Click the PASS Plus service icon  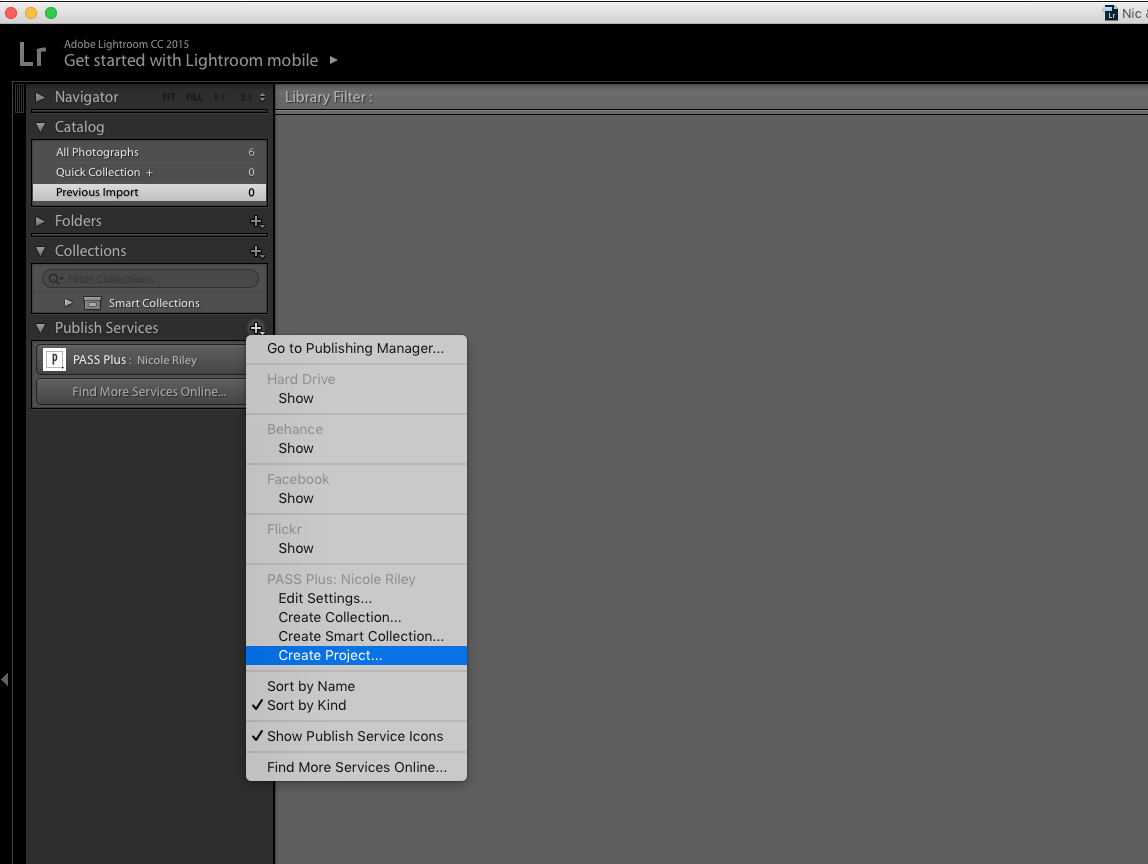pyautogui.click(x=54, y=360)
